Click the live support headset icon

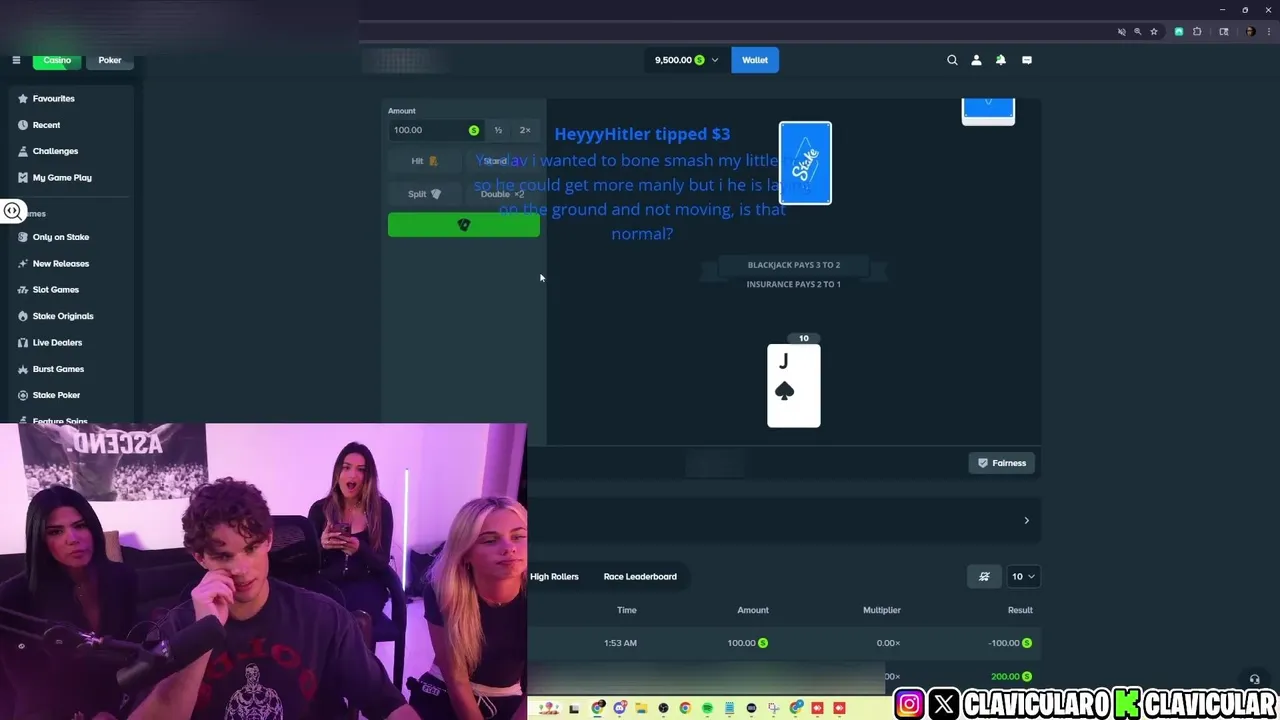1255,679
